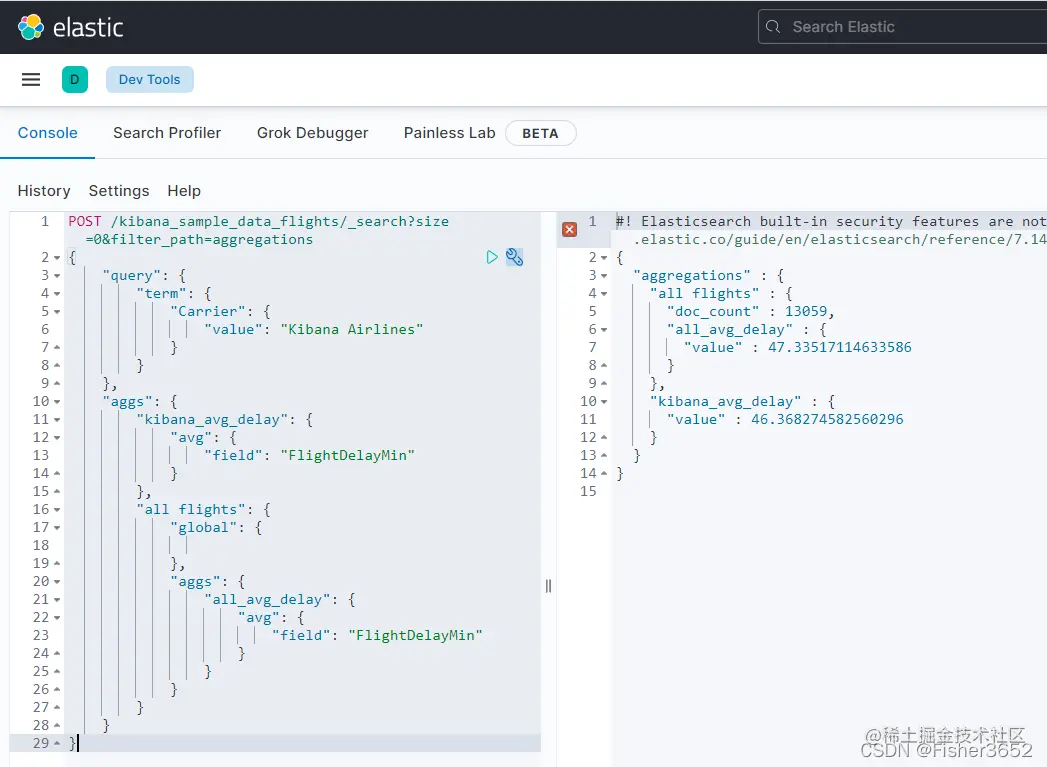Screen dimensions: 1047x767
Task: Fold the nested "aggs" on line 20
Action: click(57, 582)
